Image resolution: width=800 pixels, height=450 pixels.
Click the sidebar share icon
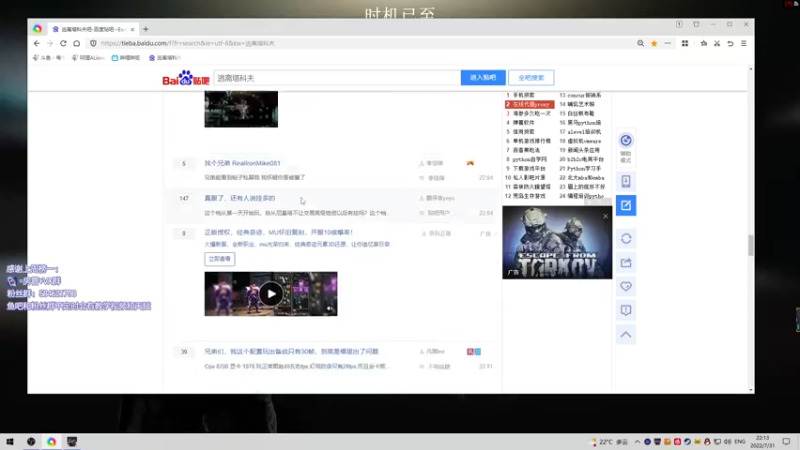tap(626, 263)
